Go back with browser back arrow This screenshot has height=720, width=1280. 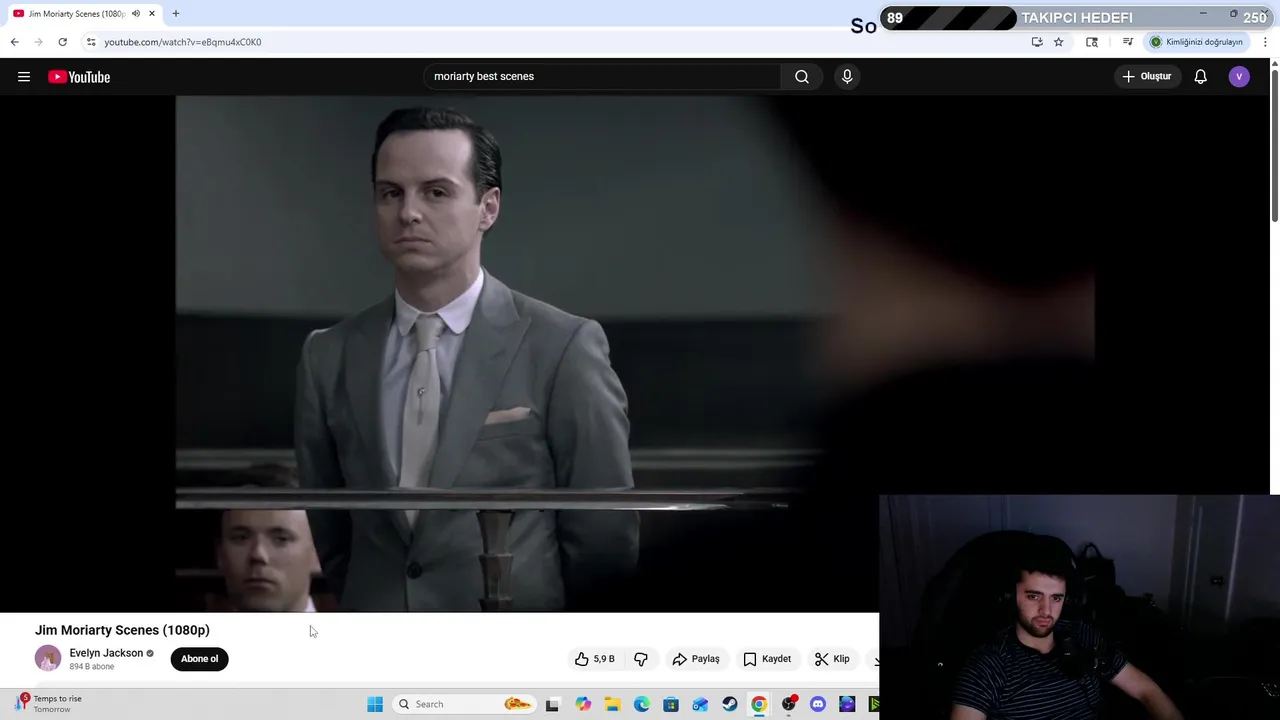(14, 42)
